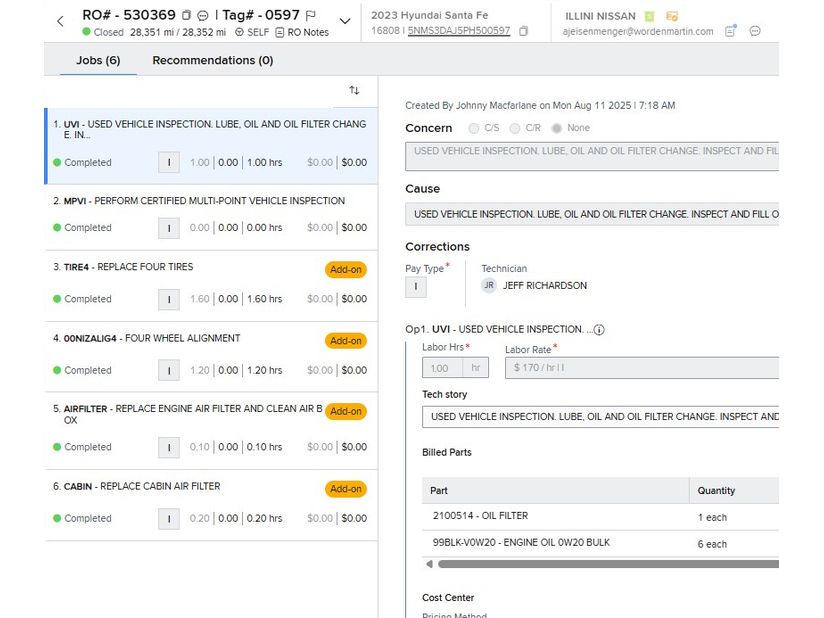
Task: Click the underlined VIN link
Action: point(458,32)
